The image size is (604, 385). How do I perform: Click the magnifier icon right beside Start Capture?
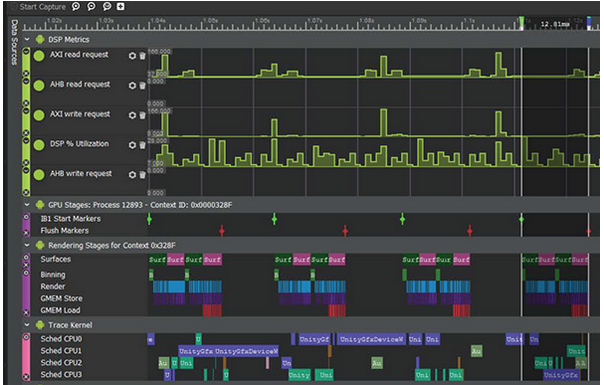(76, 7)
